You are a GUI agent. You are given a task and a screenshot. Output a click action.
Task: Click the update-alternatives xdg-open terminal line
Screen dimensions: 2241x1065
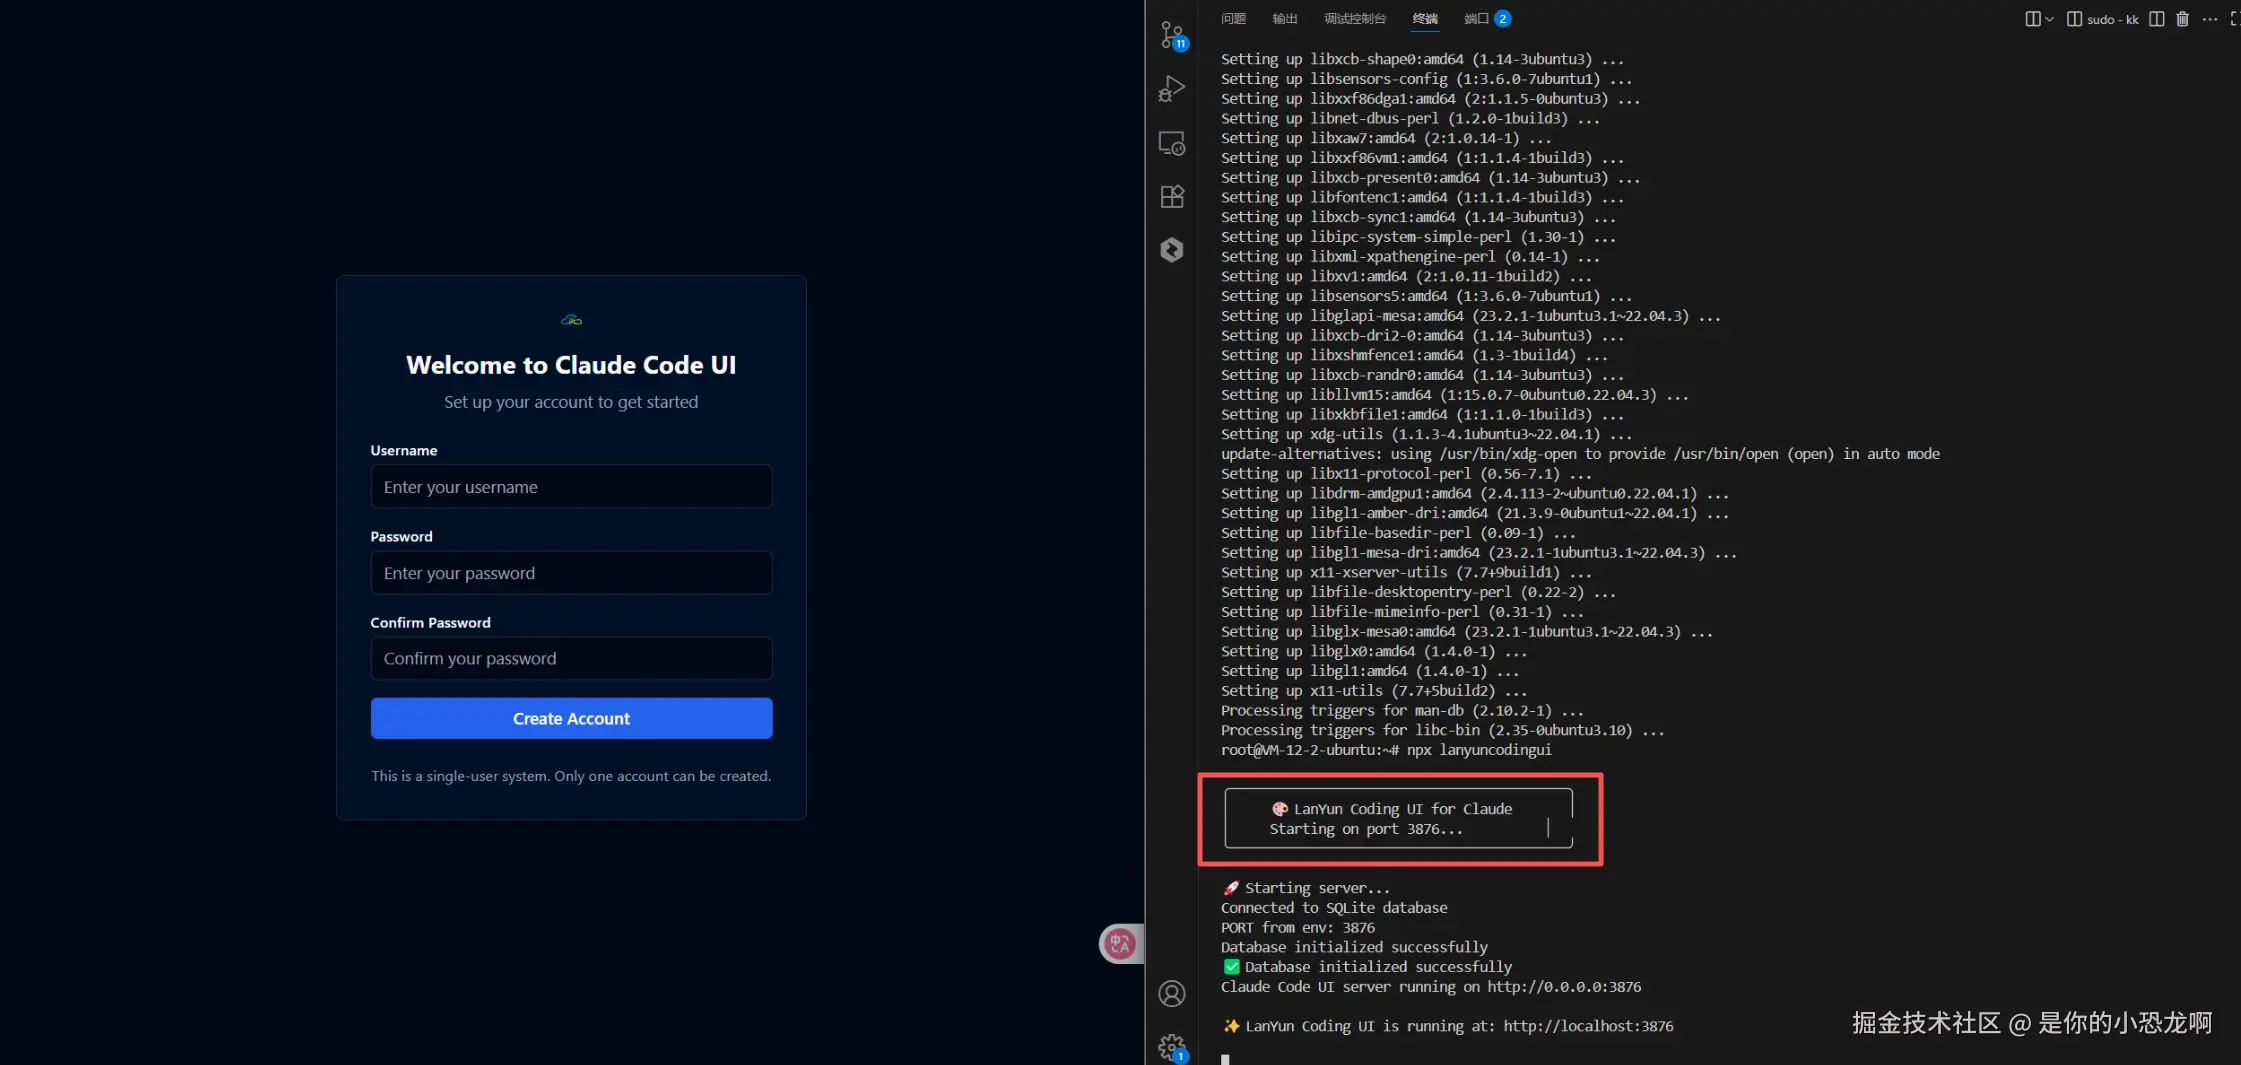[x=1580, y=454]
